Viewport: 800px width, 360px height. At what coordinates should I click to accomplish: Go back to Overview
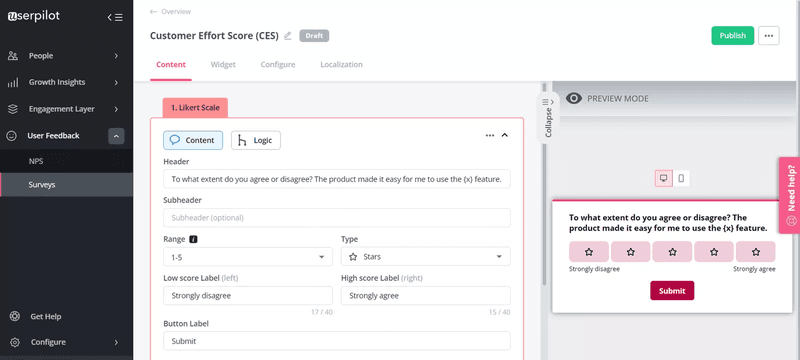point(170,12)
